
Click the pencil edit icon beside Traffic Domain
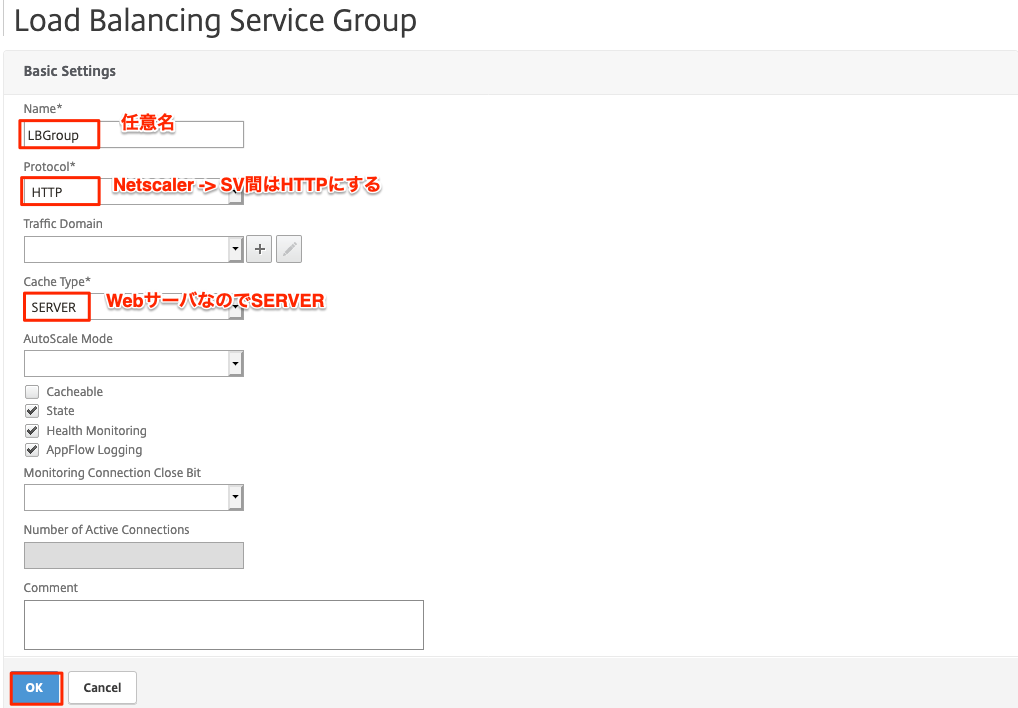(288, 248)
